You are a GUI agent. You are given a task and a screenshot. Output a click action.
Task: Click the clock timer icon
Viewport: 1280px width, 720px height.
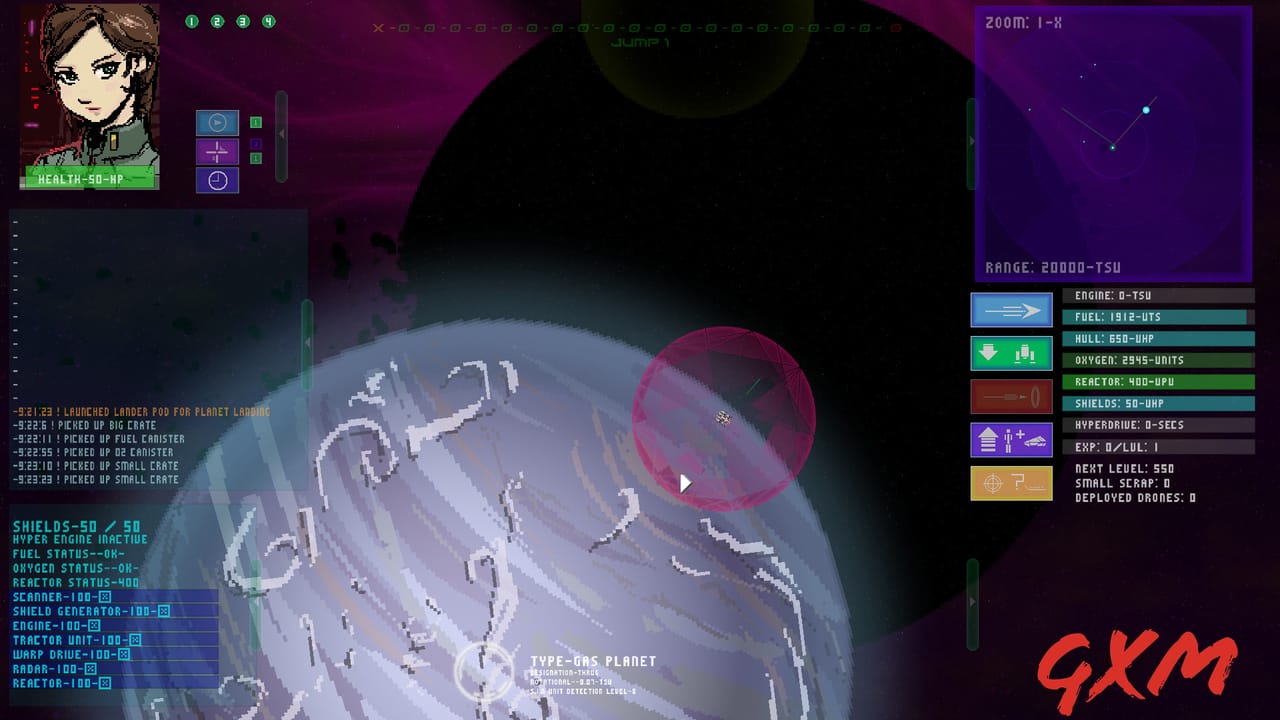(x=217, y=180)
